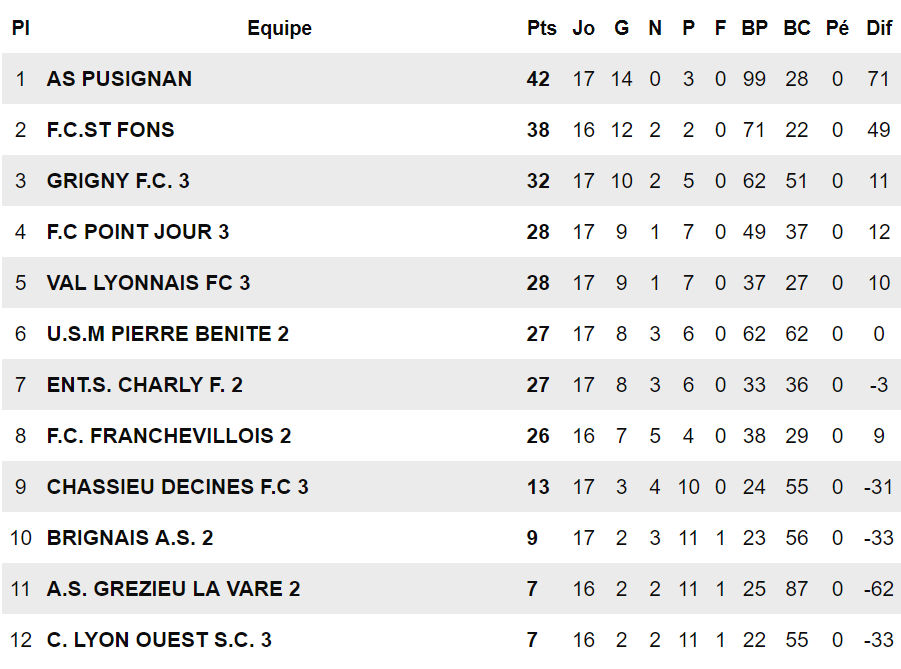Click the AS PUSIGNAN team name
Image resolution: width=901 pixels, height=669 pixels.
pyautogui.click(x=119, y=79)
